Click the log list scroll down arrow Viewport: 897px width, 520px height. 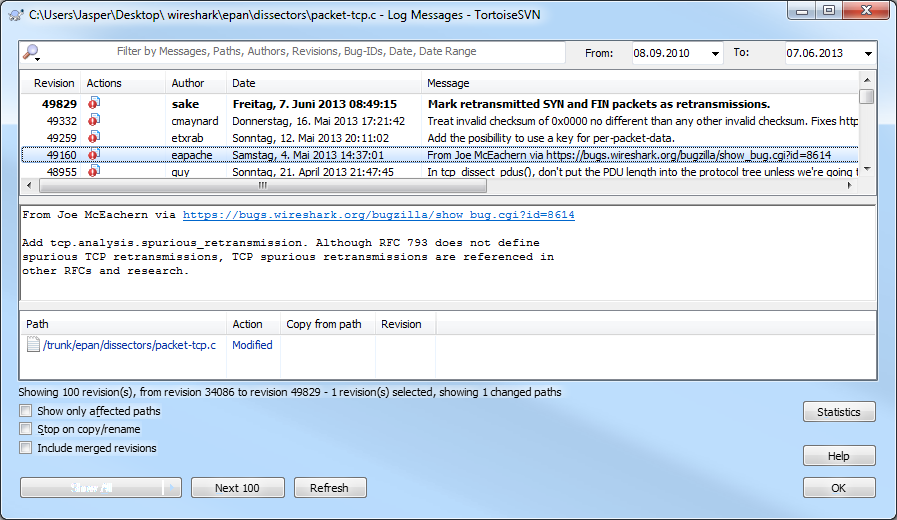click(x=867, y=169)
